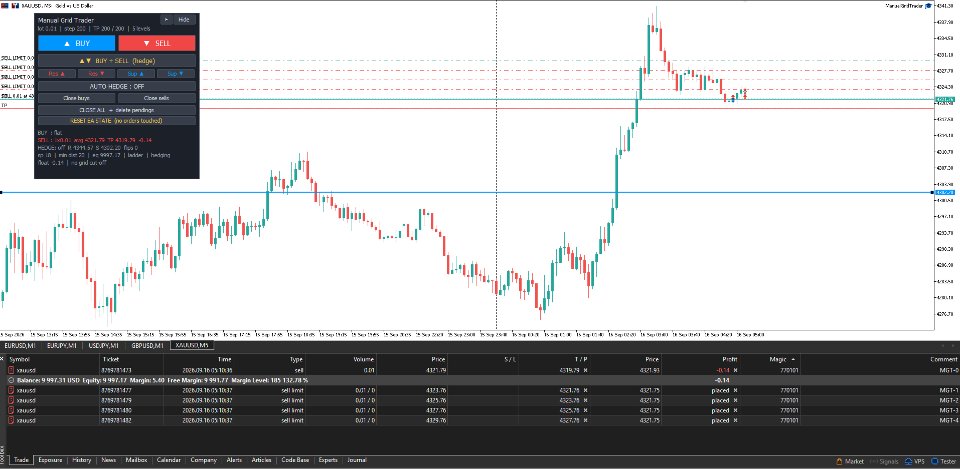This screenshot has width=960, height=469.
Task: Click the blue BUY button
Action: point(77,43)
